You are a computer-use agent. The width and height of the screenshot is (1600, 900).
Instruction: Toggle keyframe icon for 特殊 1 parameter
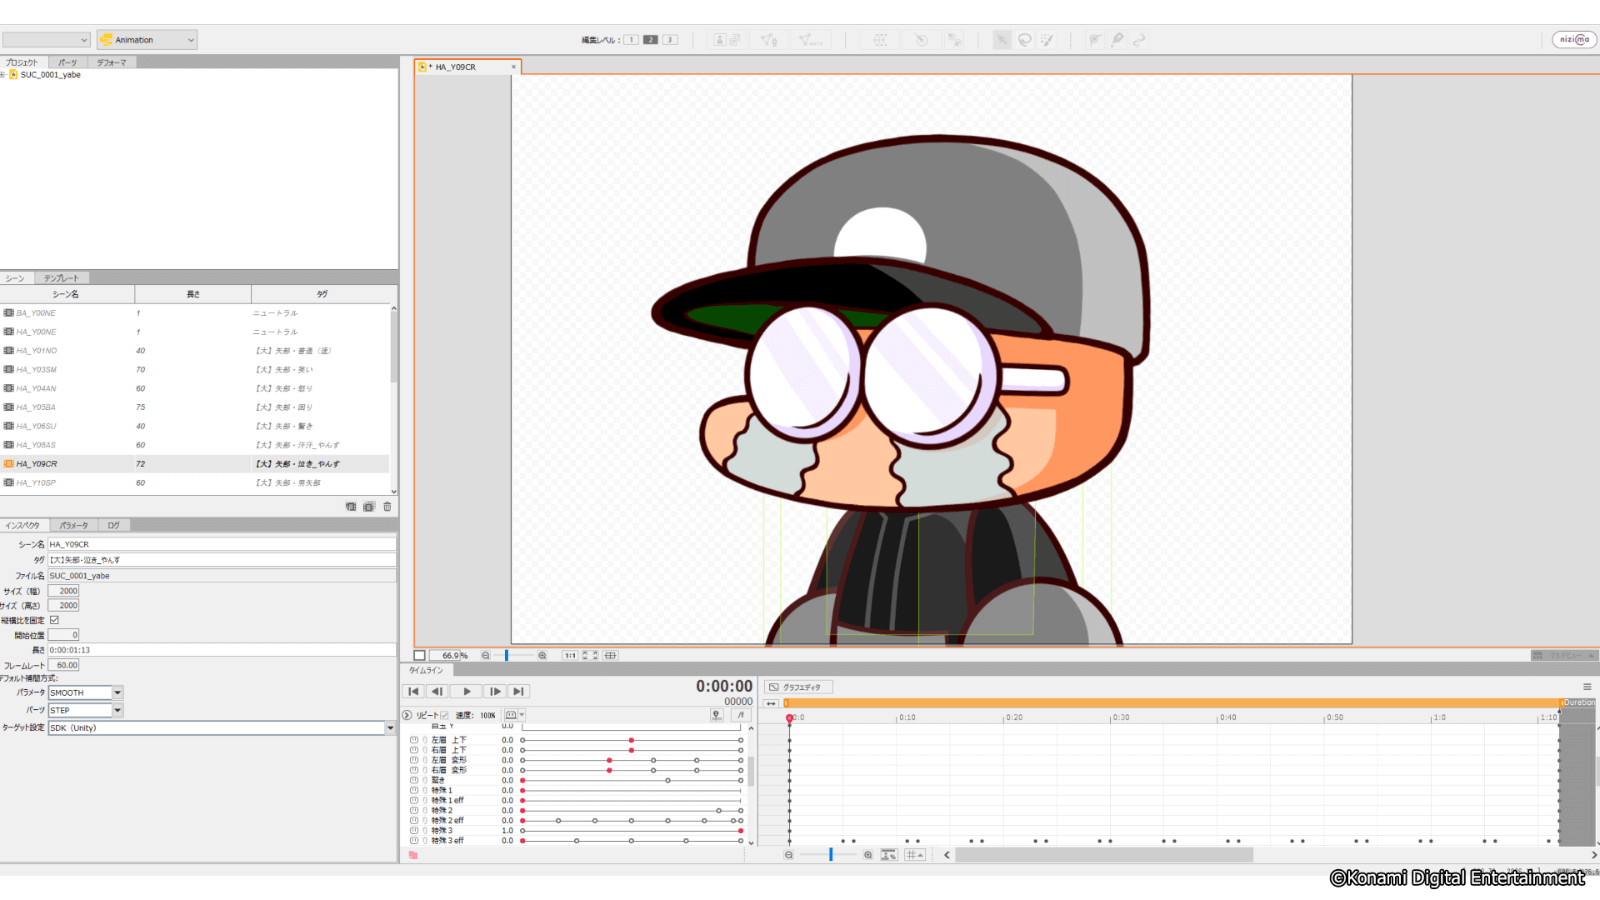414,790
